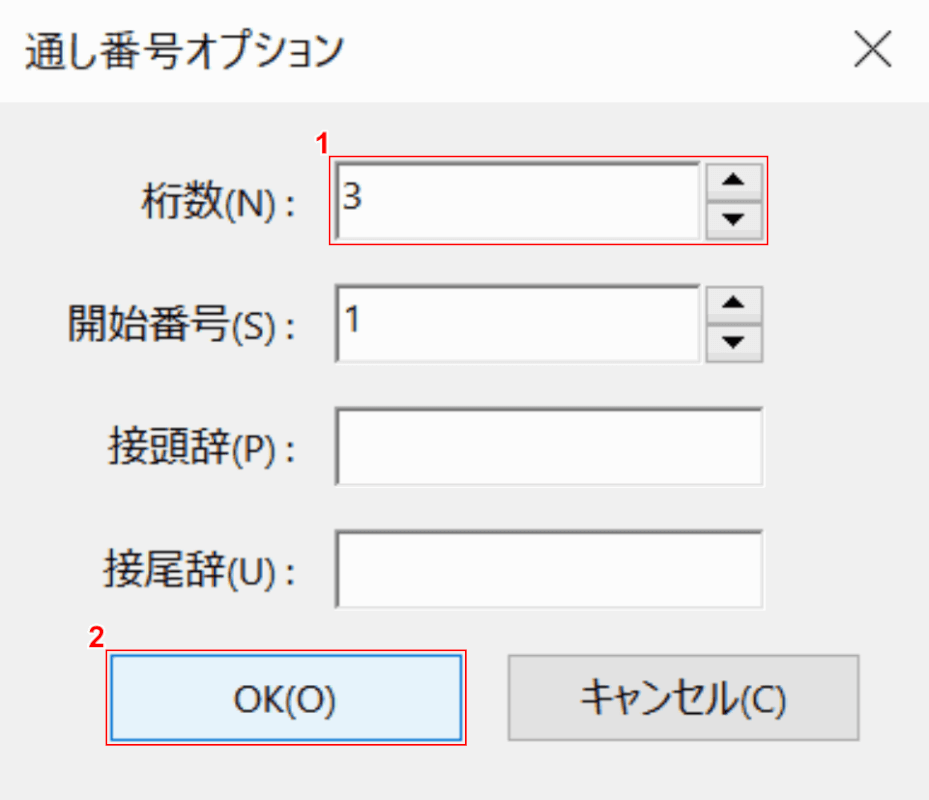Click the 接尾辞(U) label

pos(201,571)
